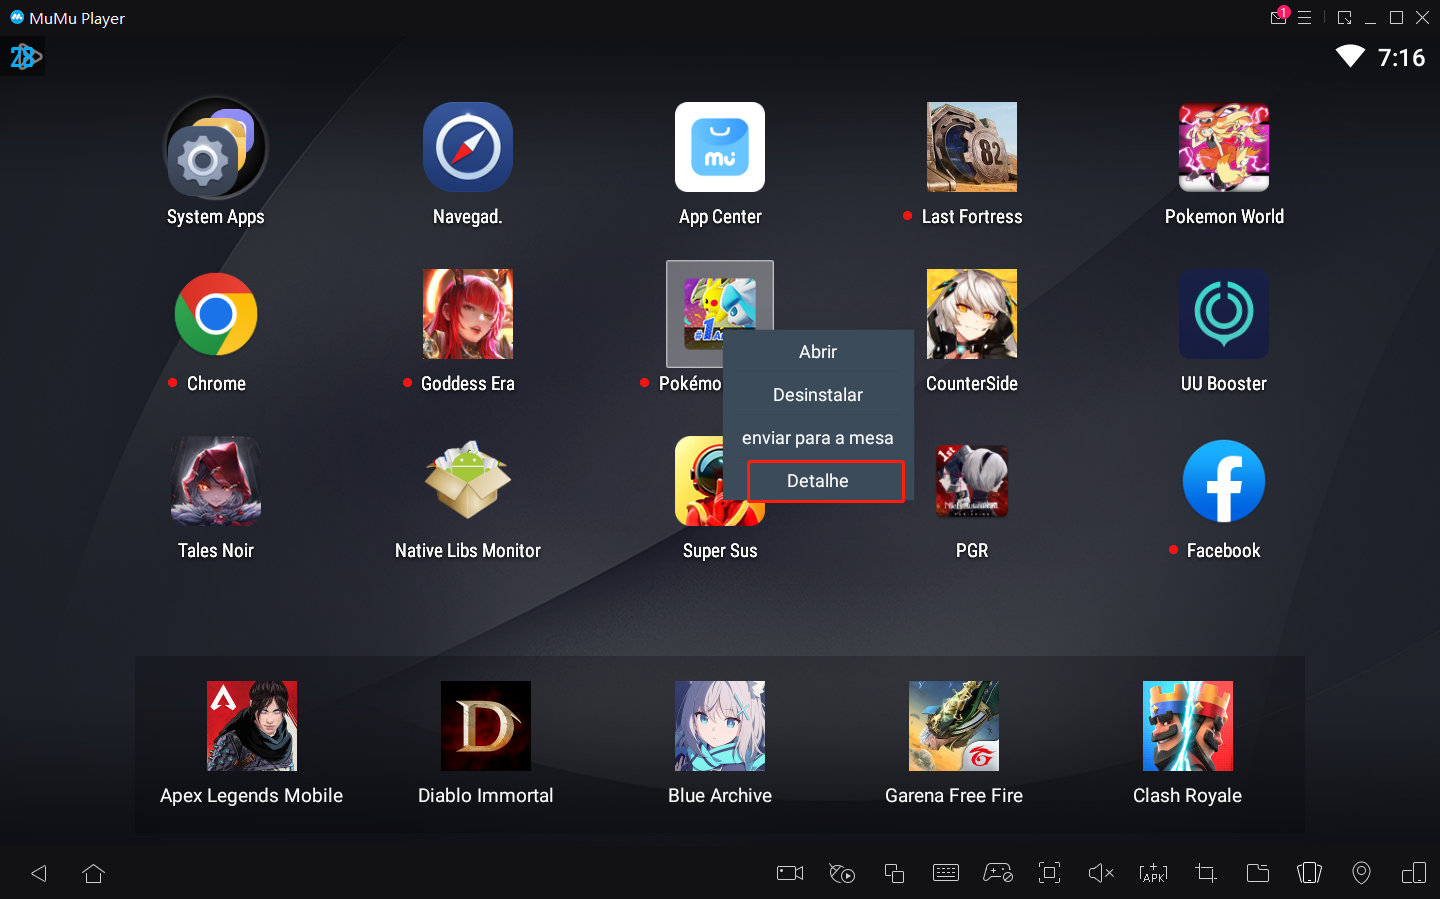This screenshot has width=1440, height=899.
Task: Launch Facebook app
Action: click(x=1224, y=481)
